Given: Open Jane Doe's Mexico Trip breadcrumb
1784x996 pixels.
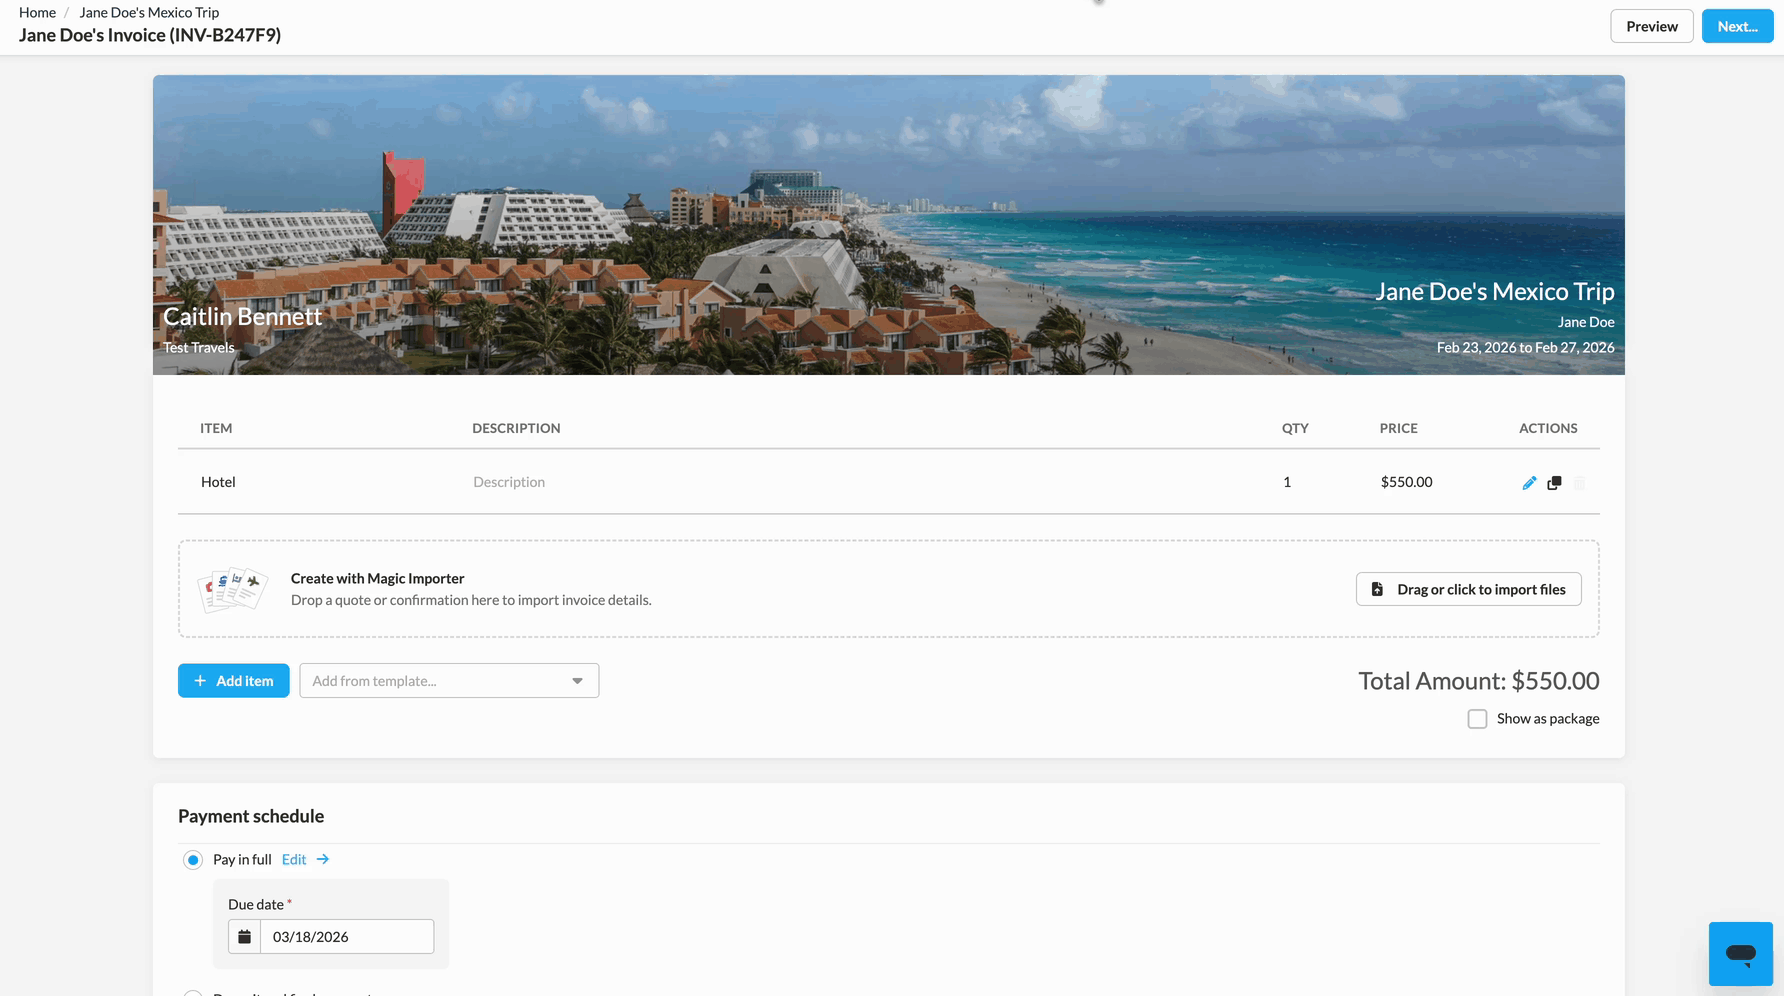Looking at the screenshot, I should (149, 12).
